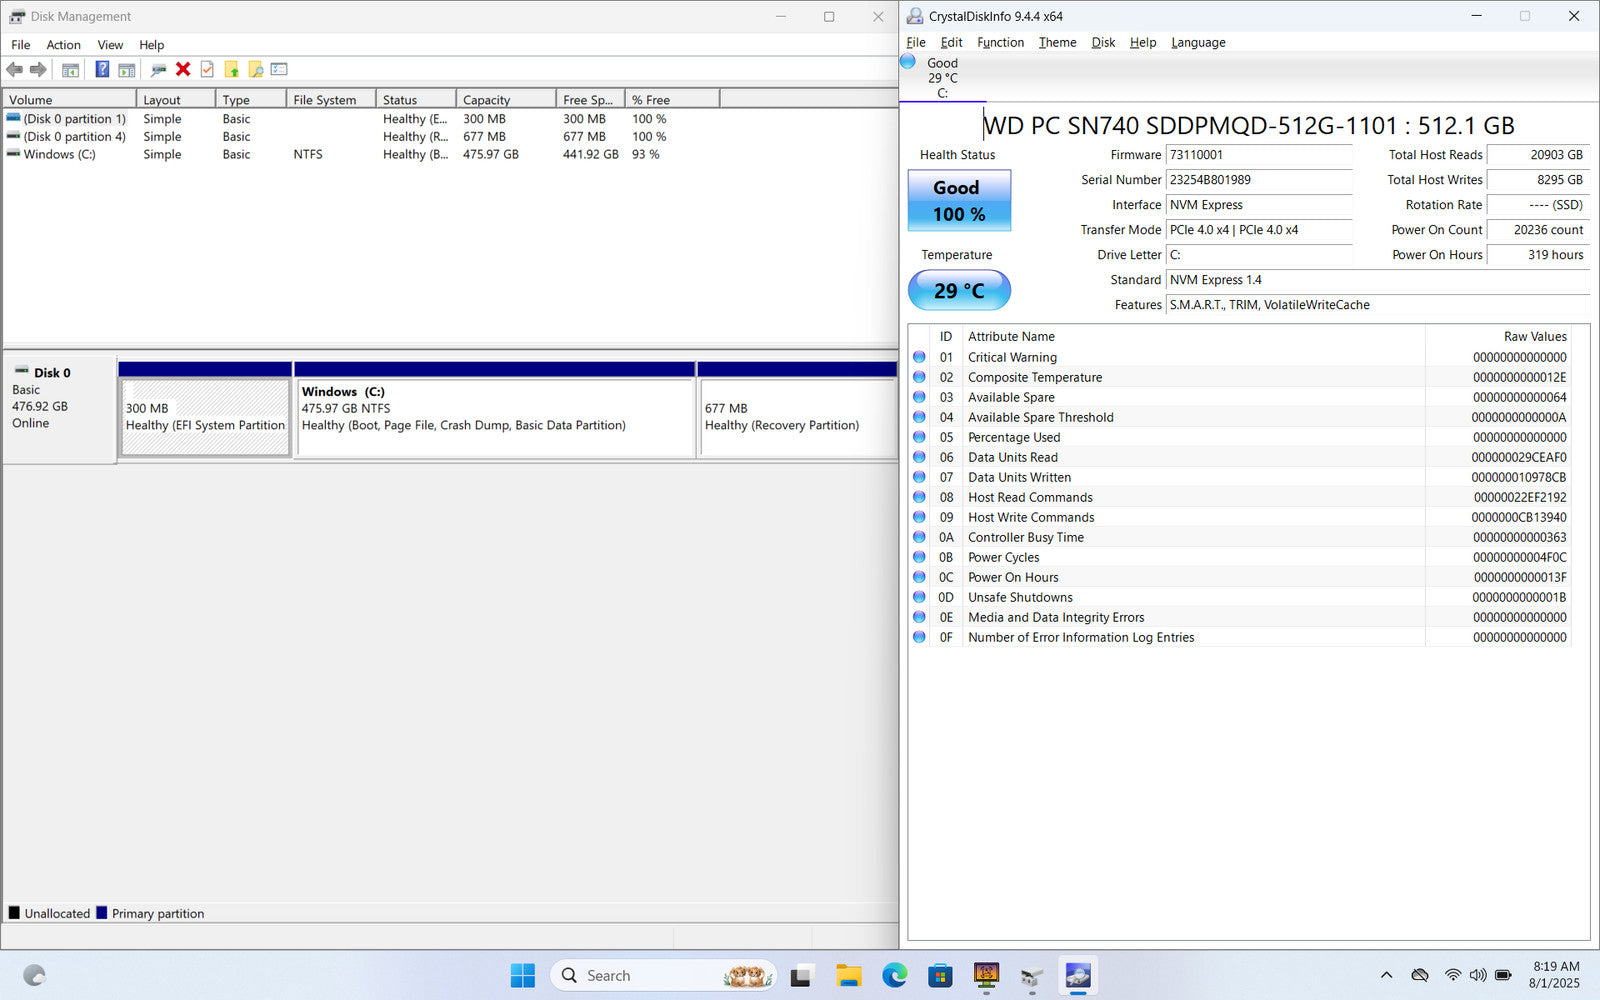Open the Function menu in CrystalDiskInfo
The image size is (1600, 1000).
[1000, 42]
